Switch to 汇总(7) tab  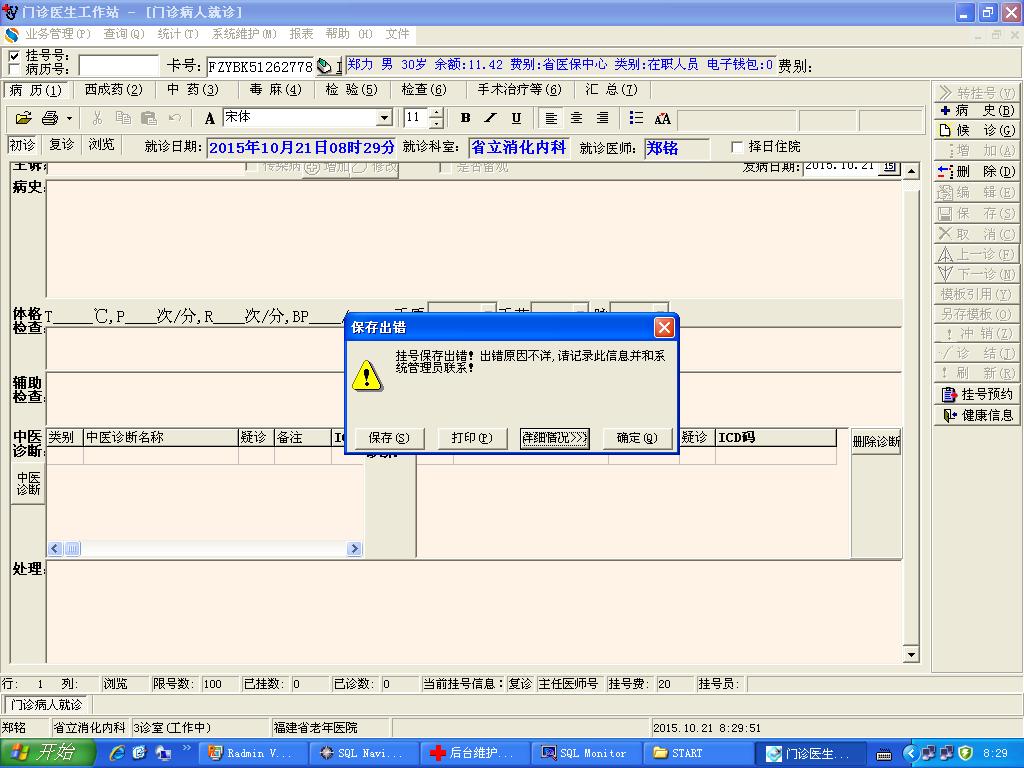[611, 89]
